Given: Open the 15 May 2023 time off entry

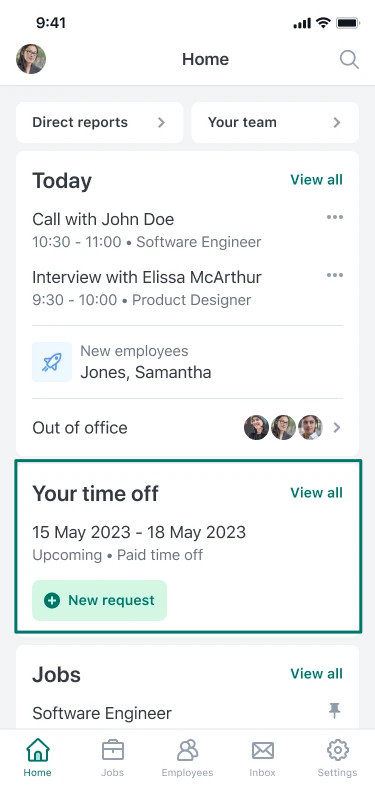Looking at the screenshot, I should pyautogui.click(x=139, y=543).
